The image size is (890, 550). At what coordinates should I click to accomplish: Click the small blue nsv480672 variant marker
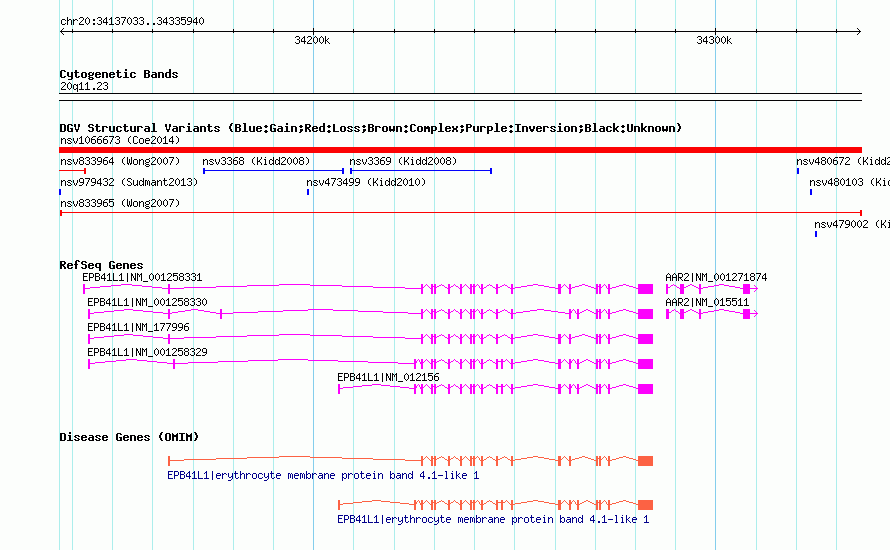[798, 171]
